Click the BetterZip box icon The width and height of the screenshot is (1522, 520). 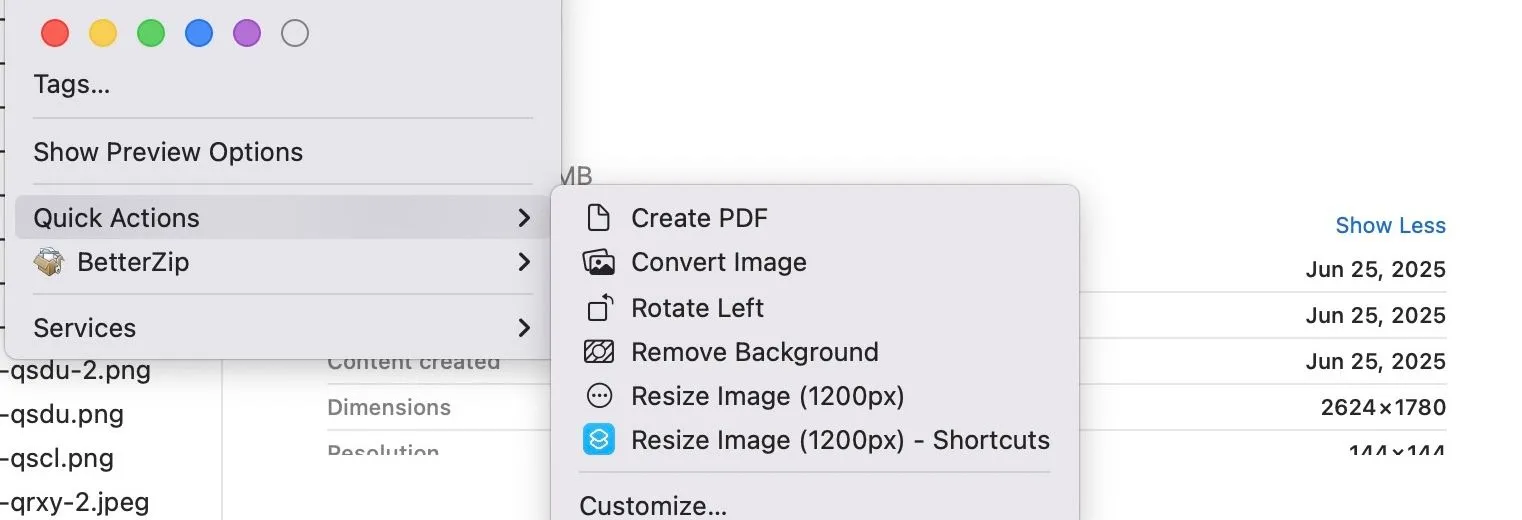49,263
